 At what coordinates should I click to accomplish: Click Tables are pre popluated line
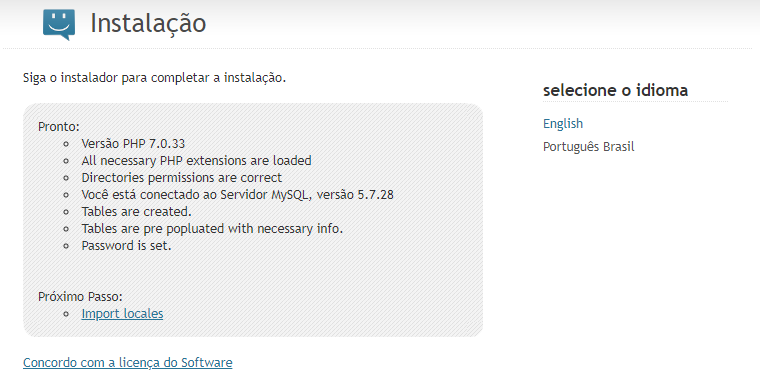[212, 229]
